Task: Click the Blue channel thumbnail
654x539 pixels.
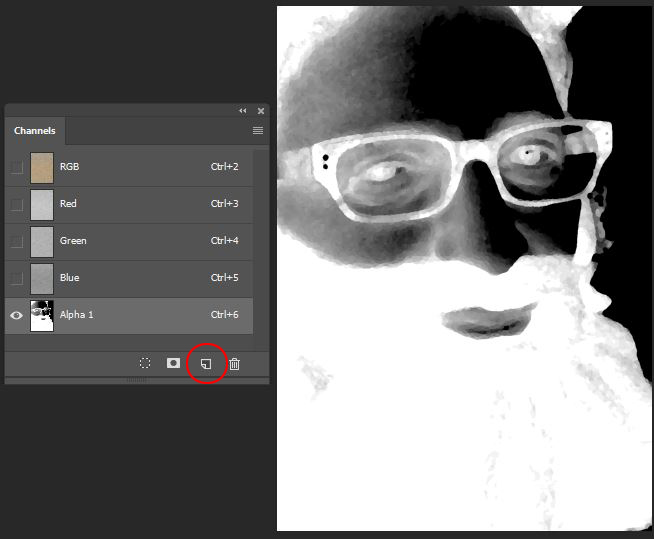Action: [x=42, y=278]
